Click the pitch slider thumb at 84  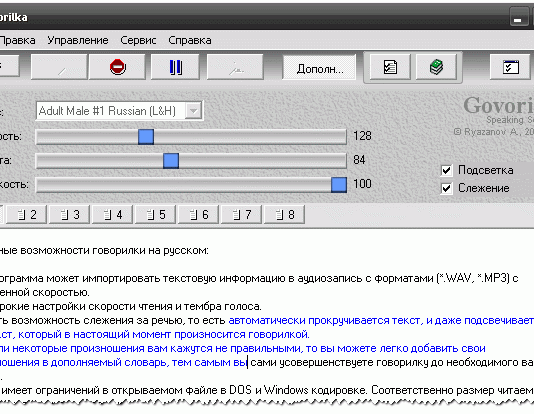(171, 160)
